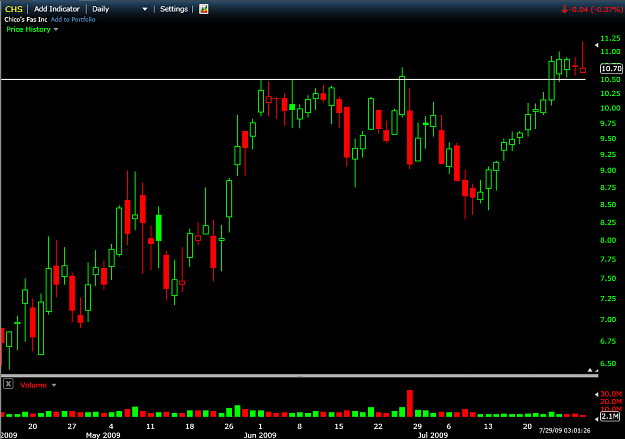Click the Jun 2009 date label
625x439 pixels.
(x=260, y=435)
